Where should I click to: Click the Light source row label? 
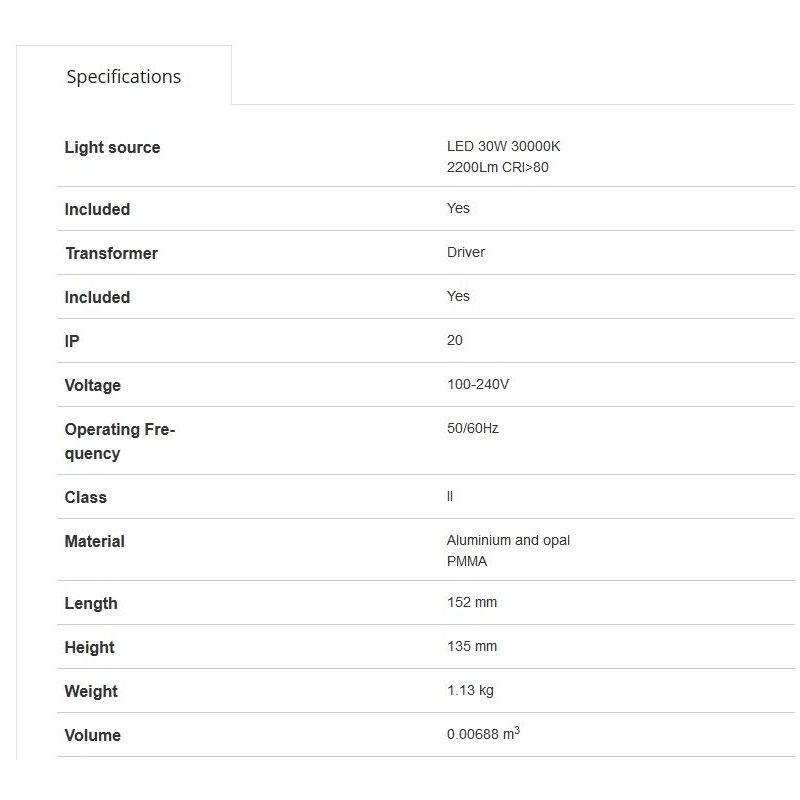pos(112,148)
